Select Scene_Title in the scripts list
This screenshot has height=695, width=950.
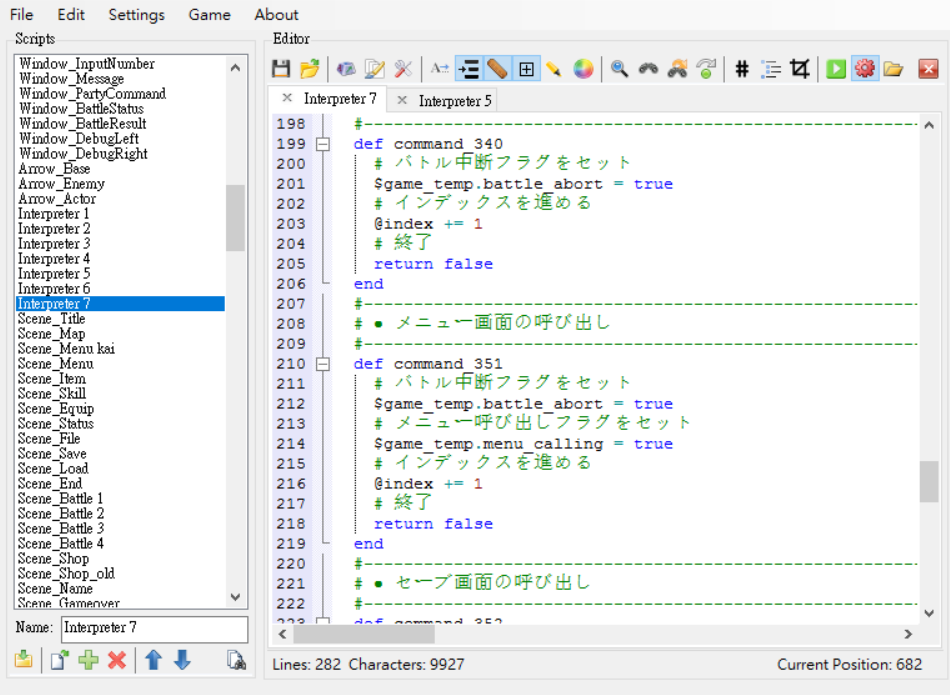[x=120, y=319]
